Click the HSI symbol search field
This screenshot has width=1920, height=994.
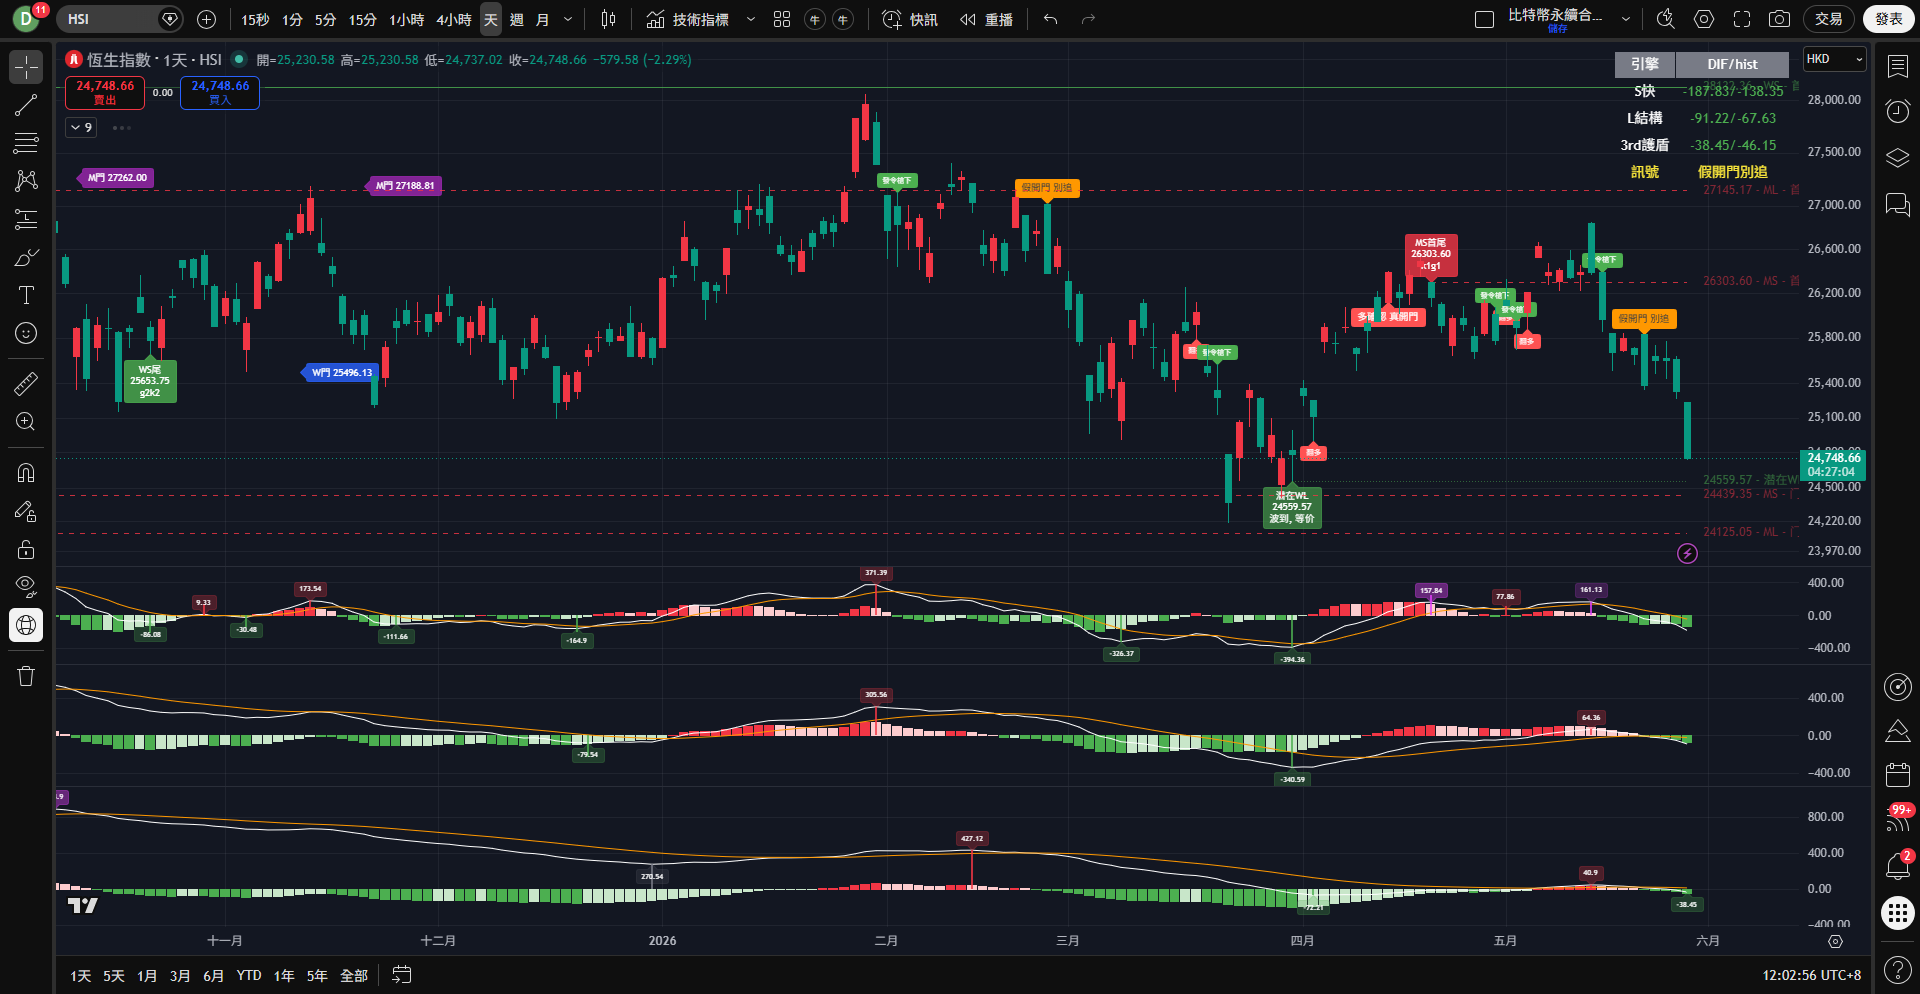point(109,19)
